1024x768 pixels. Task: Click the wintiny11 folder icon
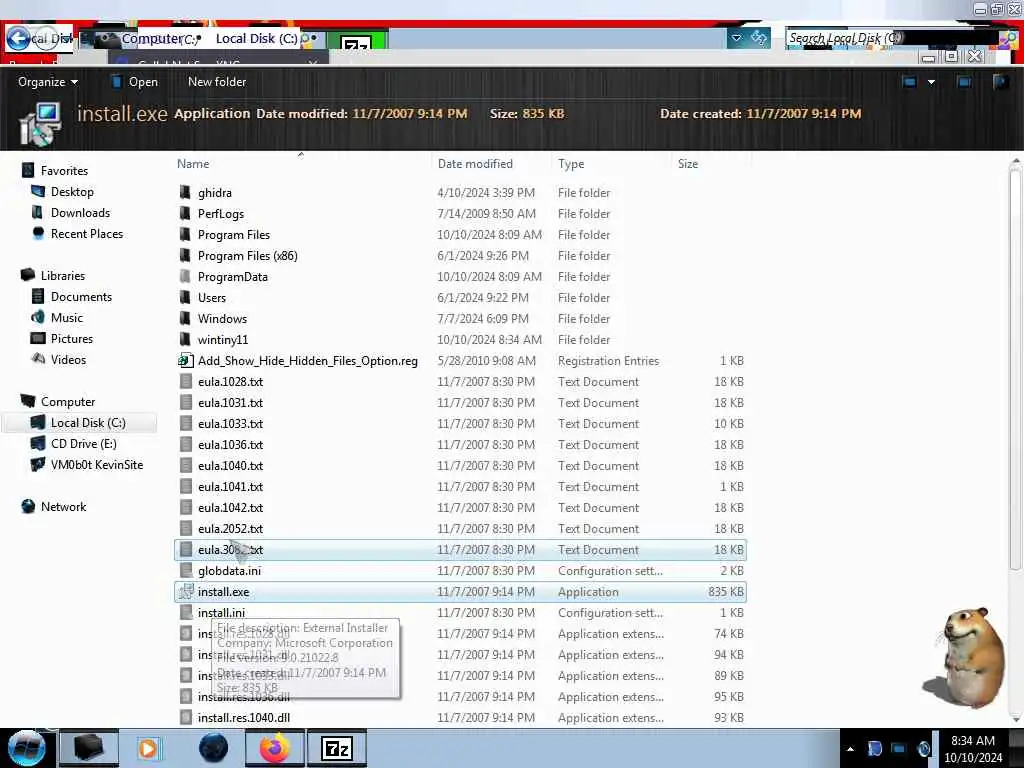coord(185,340)
